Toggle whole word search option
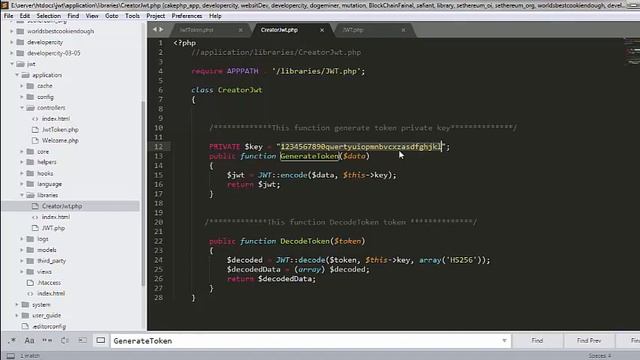The image size is (640, 360). [47, 340]
